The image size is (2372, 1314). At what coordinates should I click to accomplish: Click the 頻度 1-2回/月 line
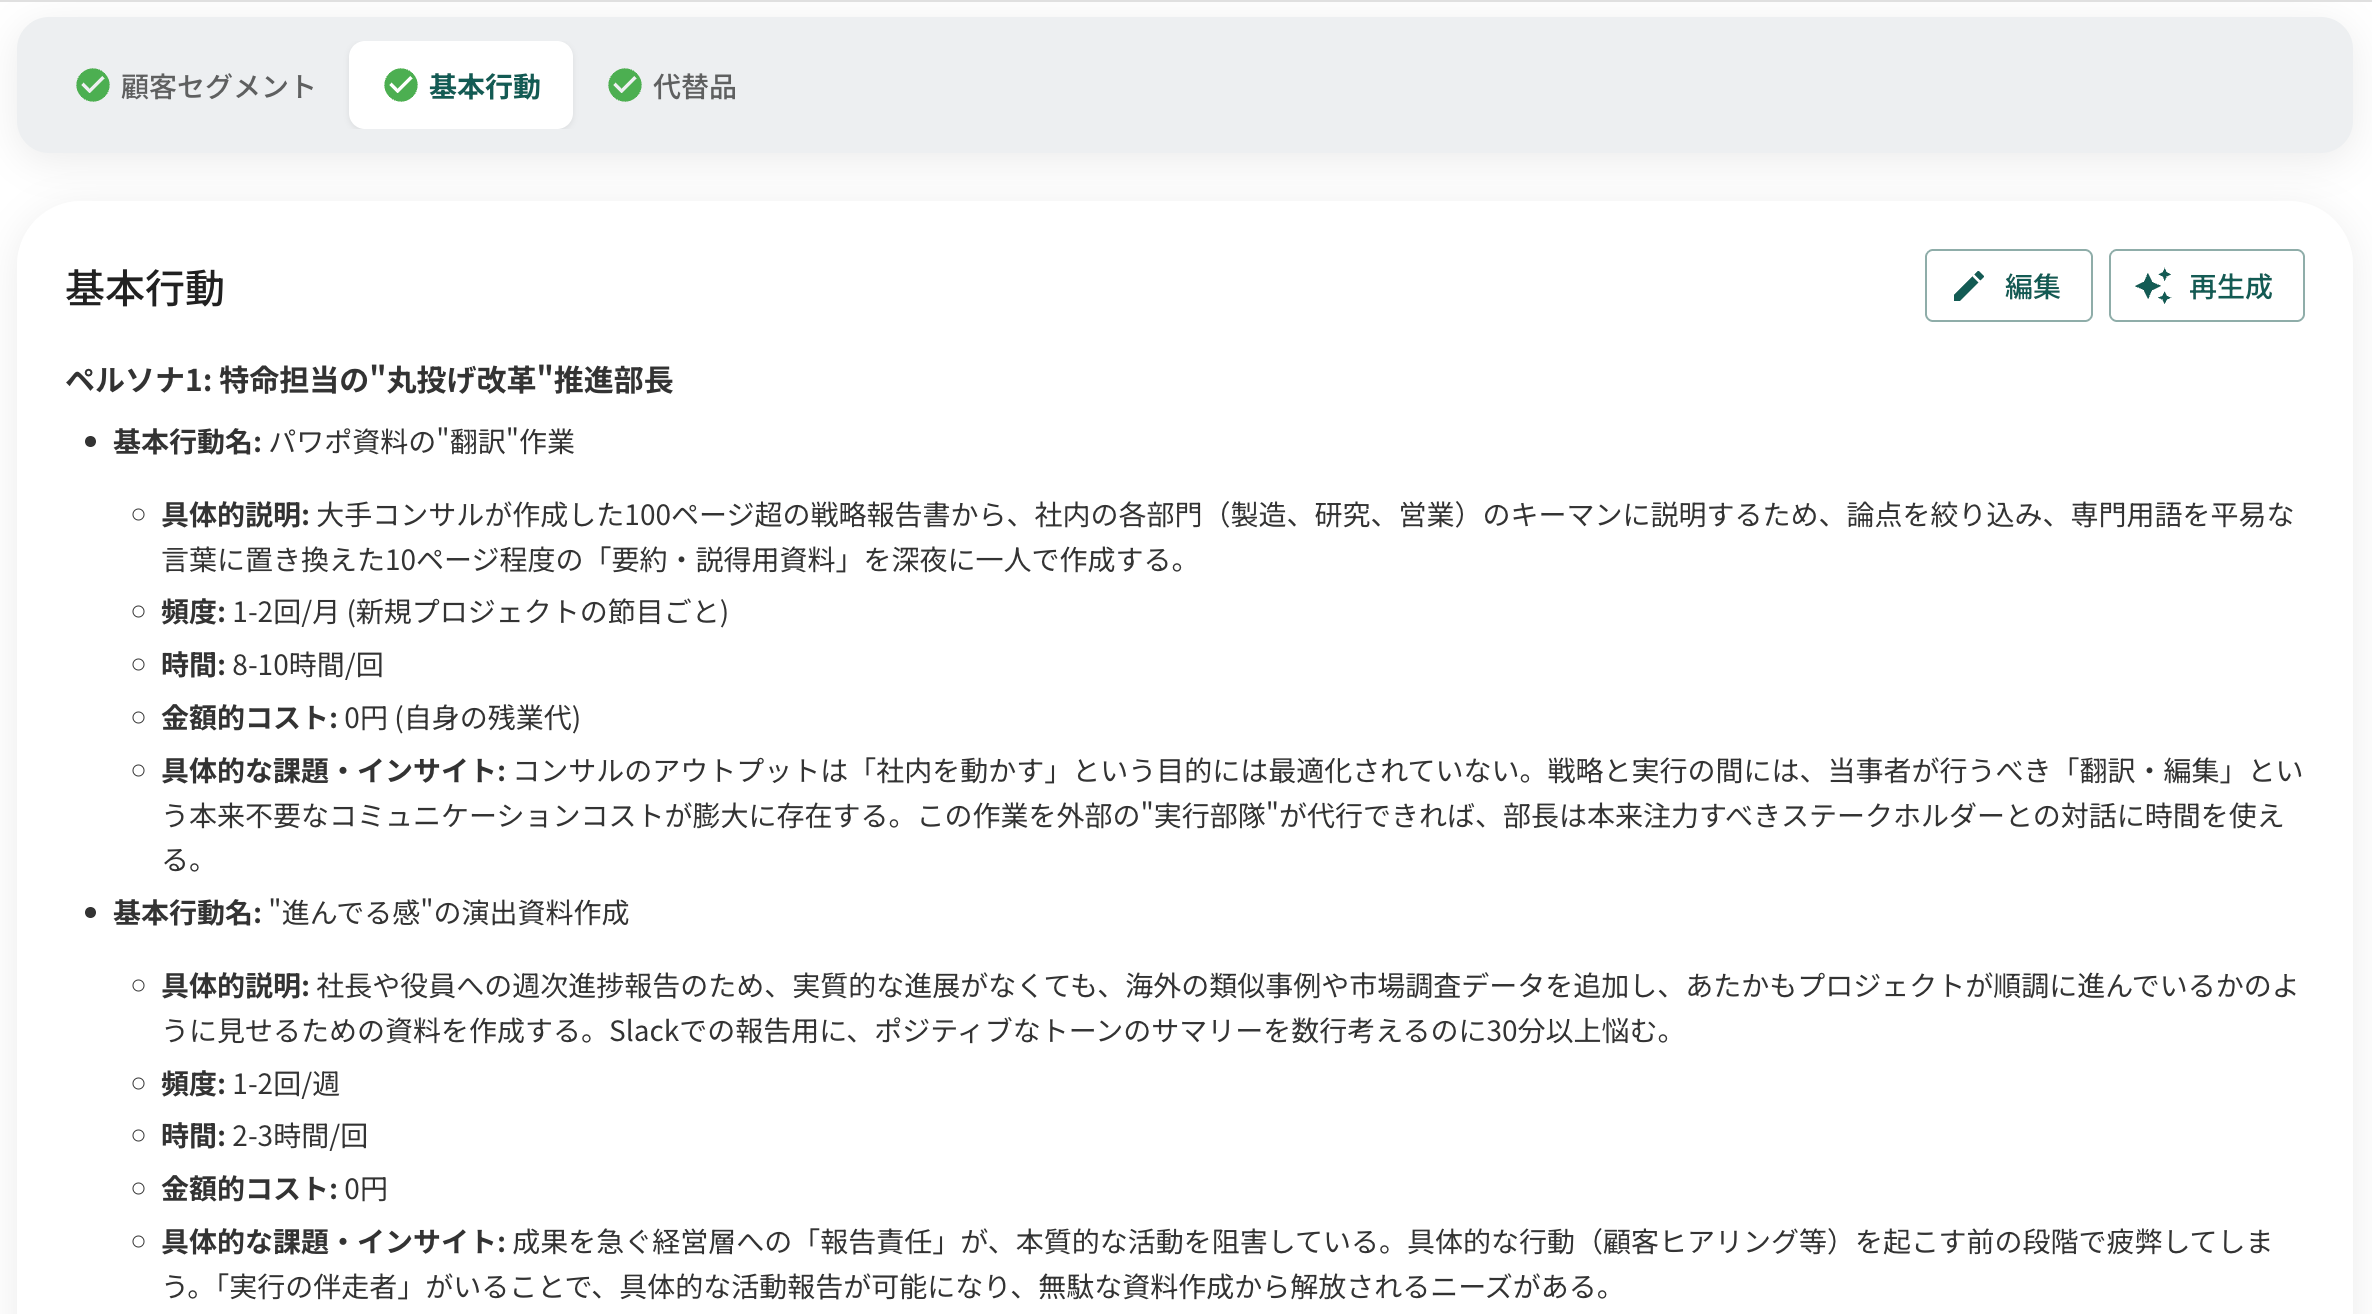(x=444, y=612)
